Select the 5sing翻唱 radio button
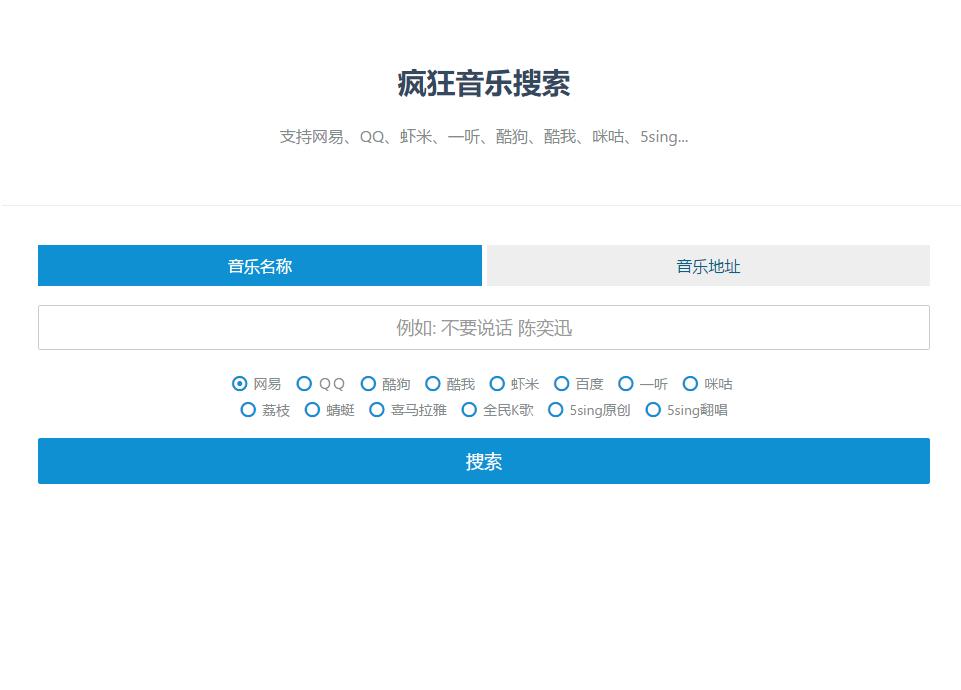The height and width of the screenshot is (690, 961). tap(653, 410)
